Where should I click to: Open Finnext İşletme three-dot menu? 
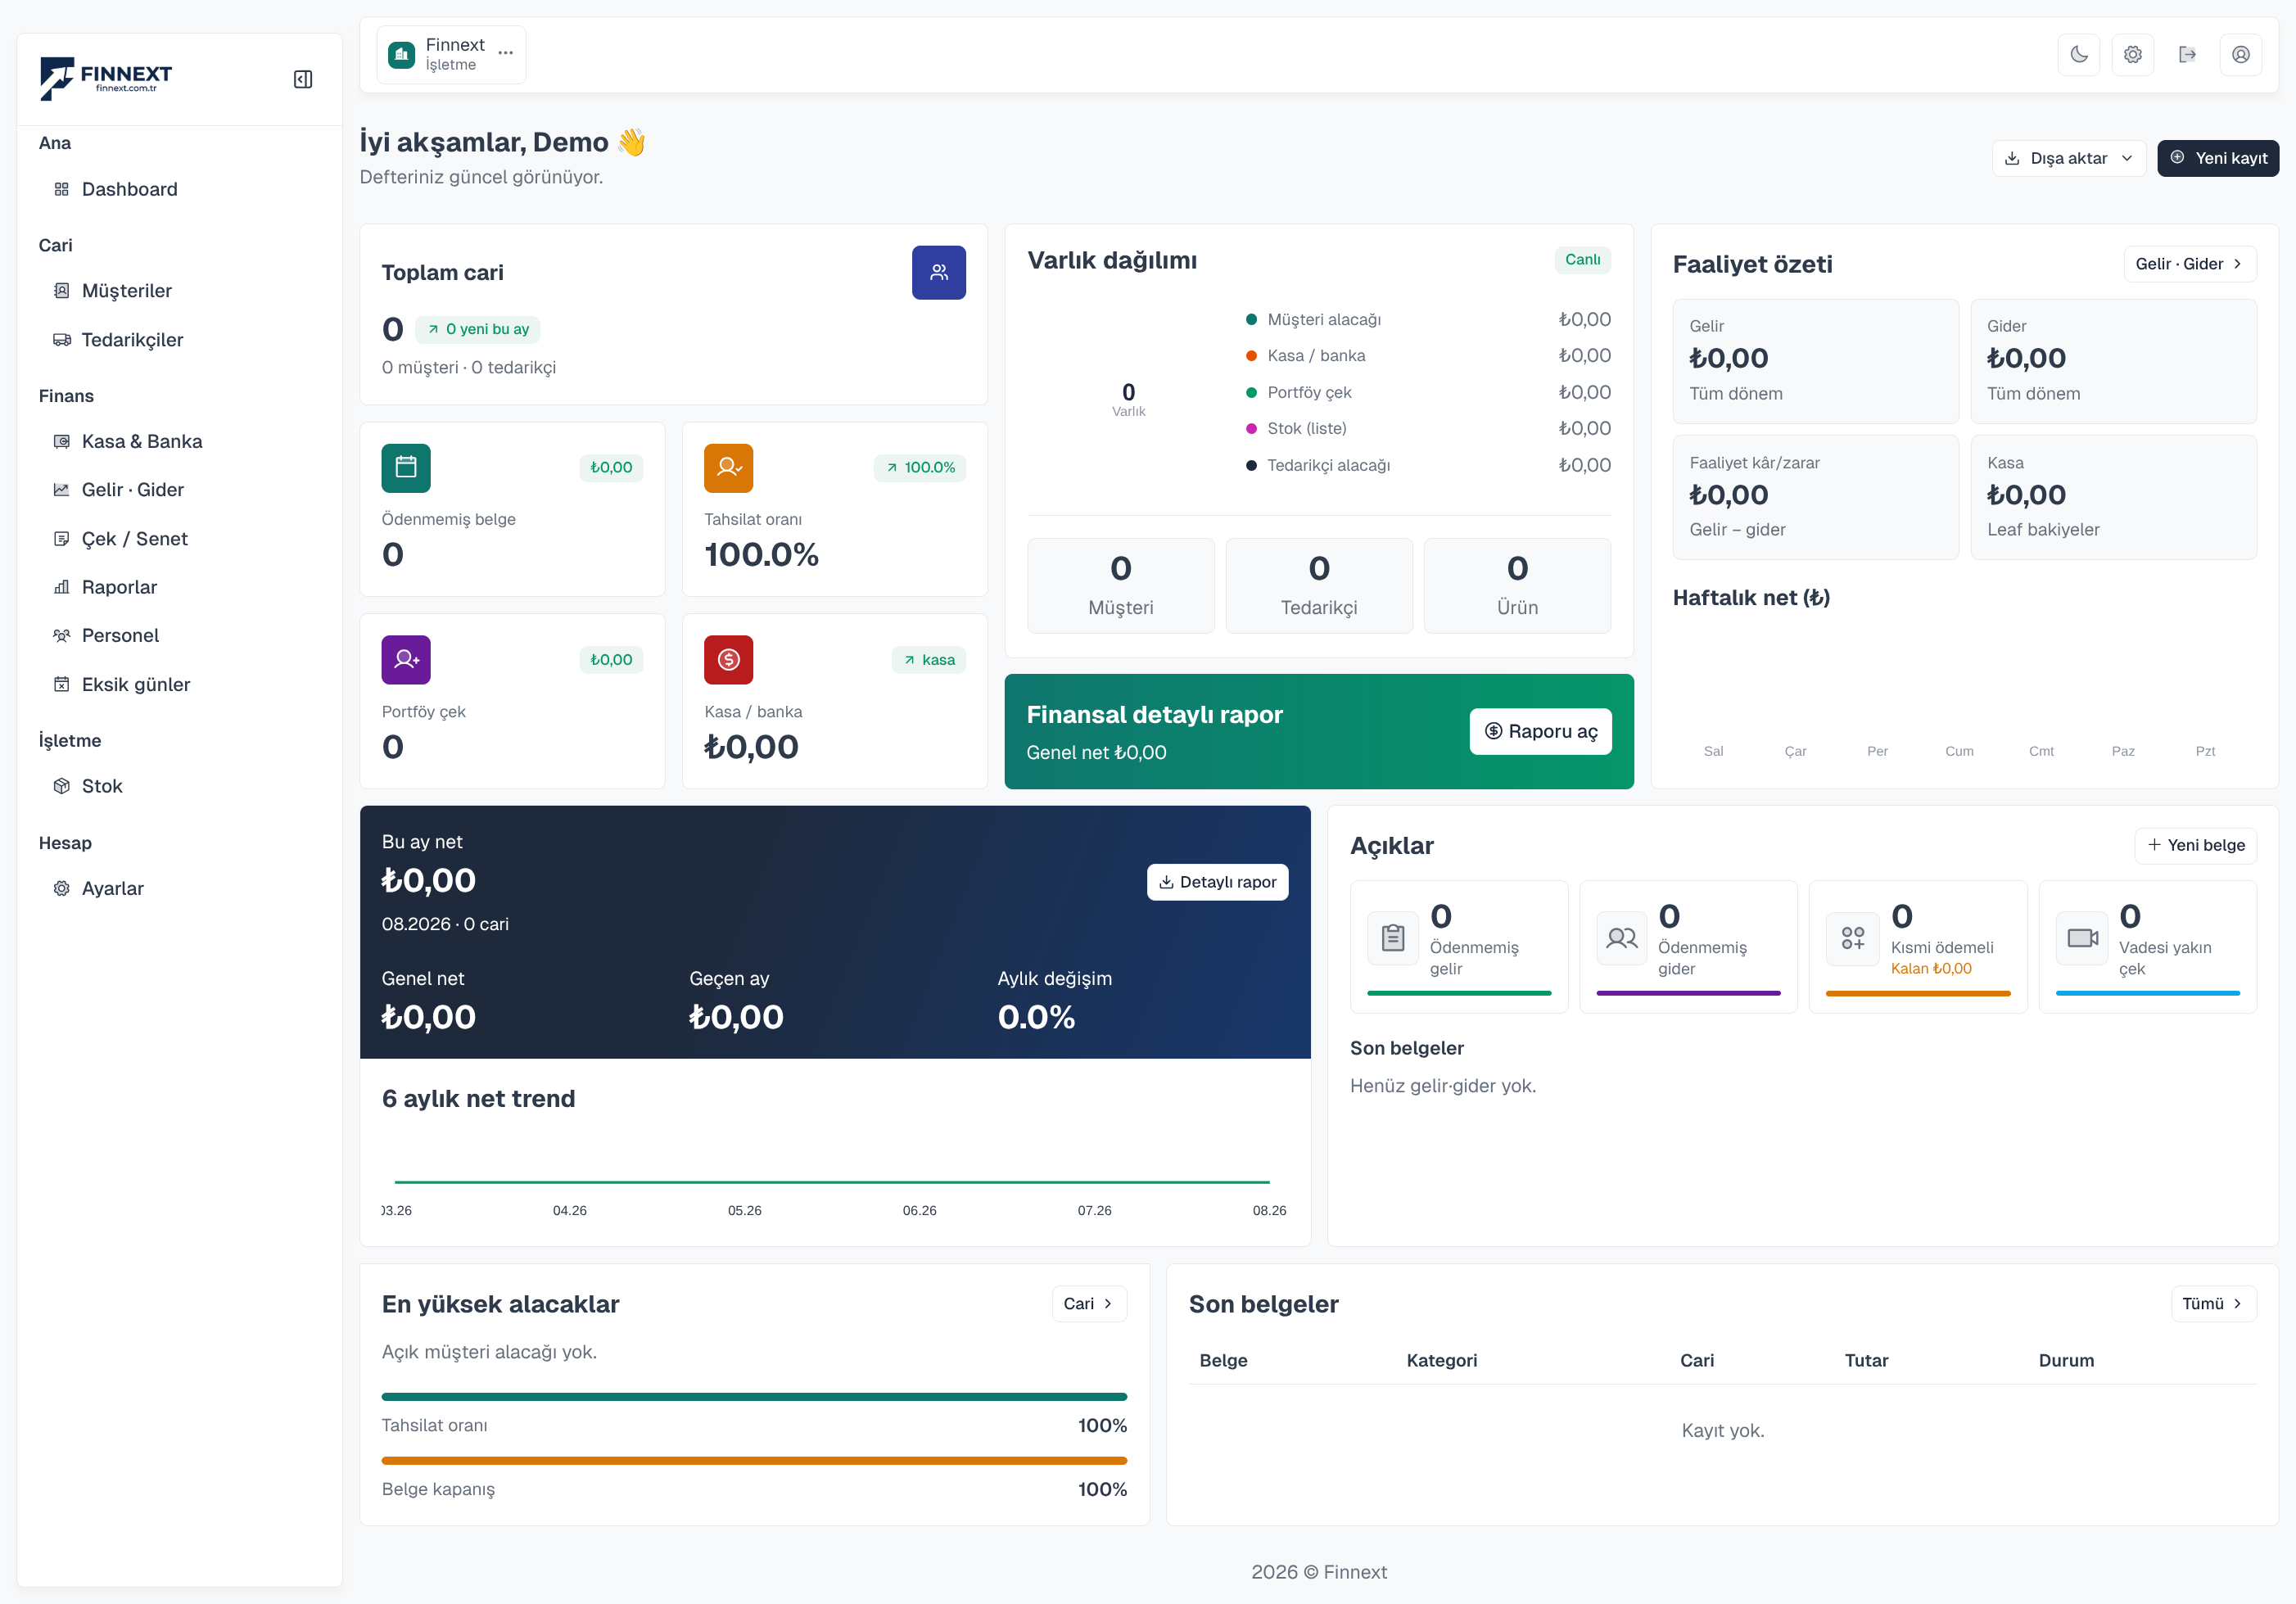(506, 53)
